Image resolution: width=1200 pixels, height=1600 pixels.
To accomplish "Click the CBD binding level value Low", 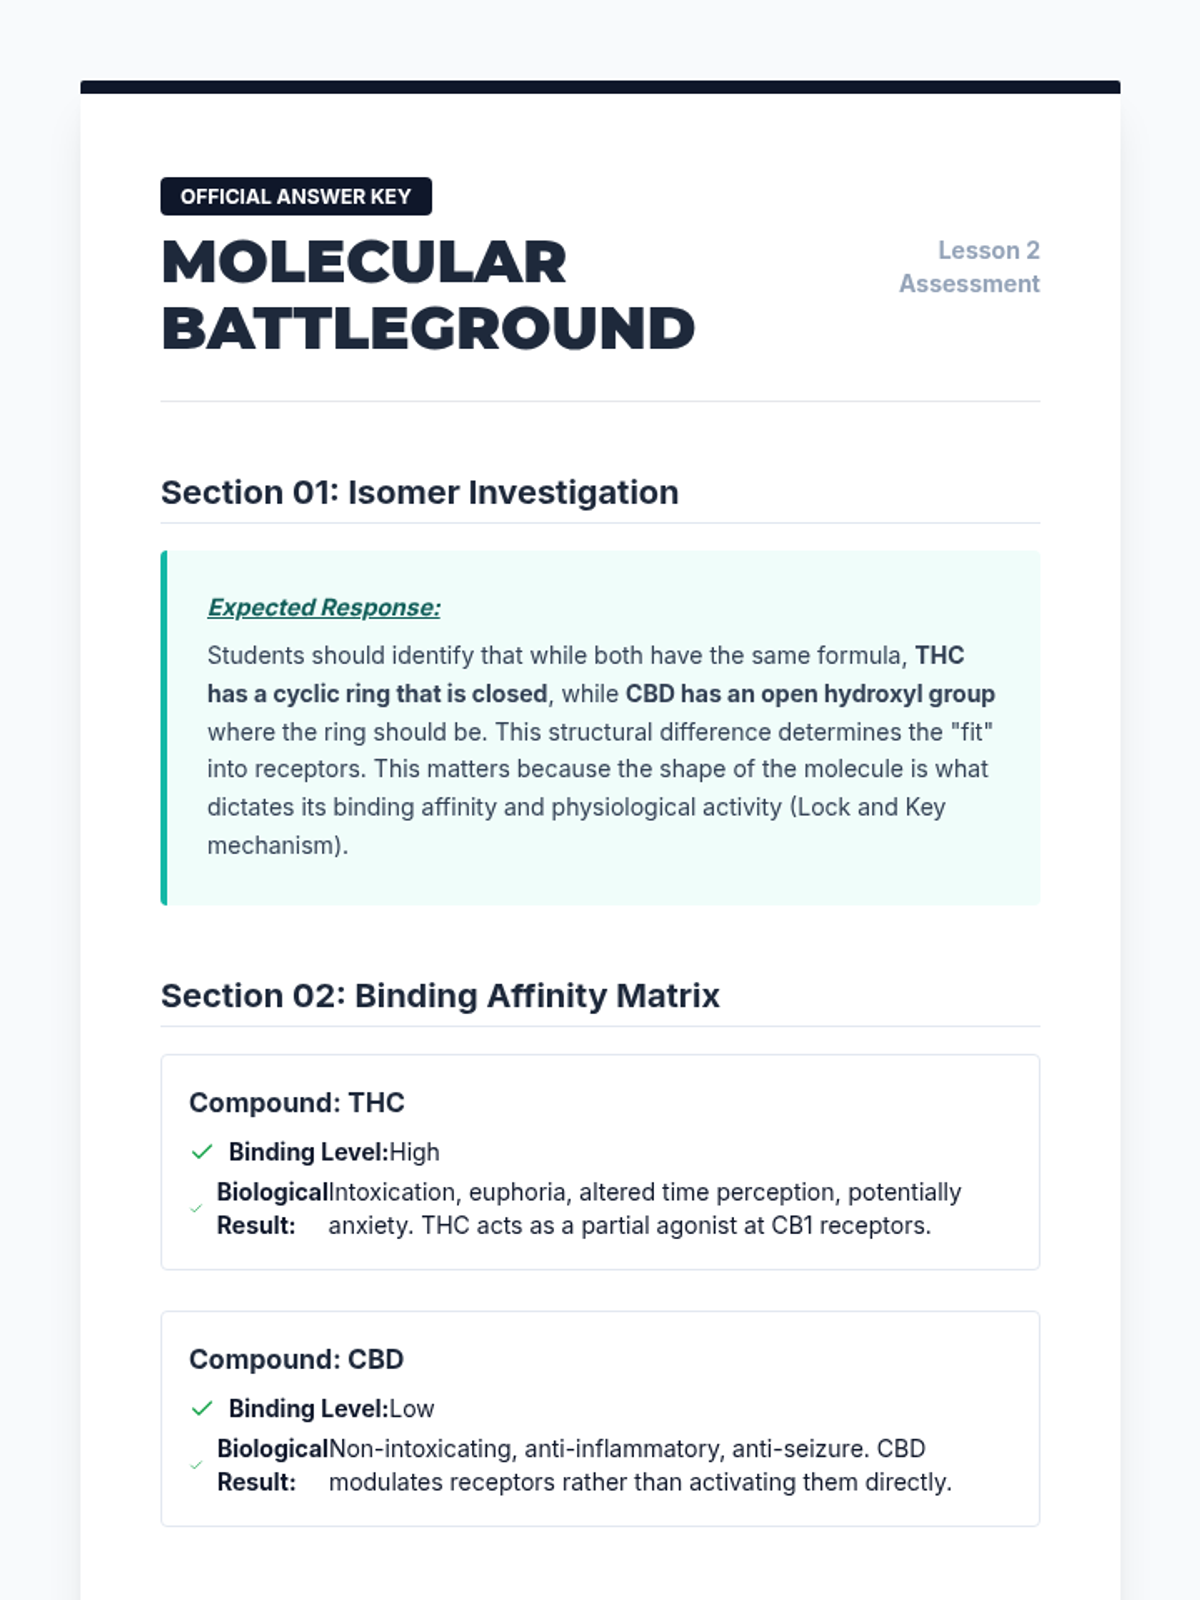I will pyautogui.click(x=412, y=1410).
